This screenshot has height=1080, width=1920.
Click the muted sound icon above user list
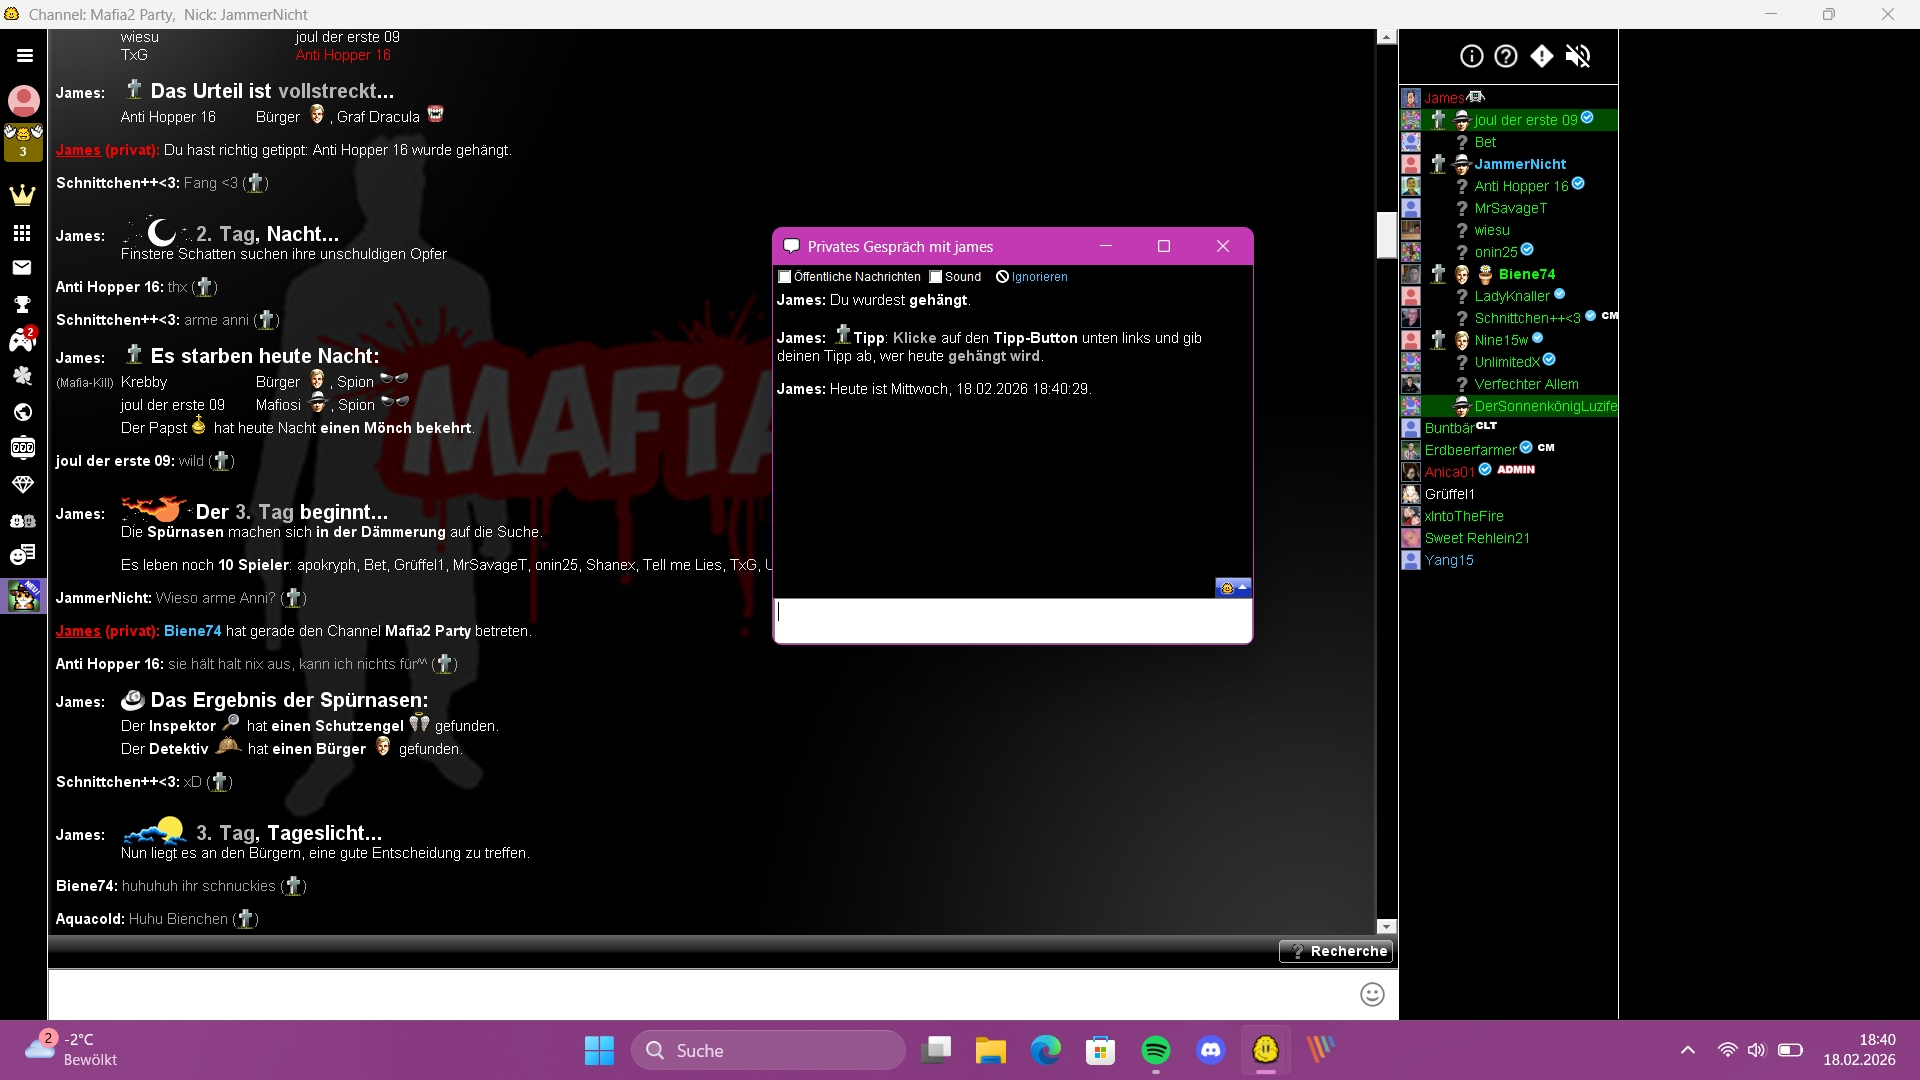[1577, 56]
